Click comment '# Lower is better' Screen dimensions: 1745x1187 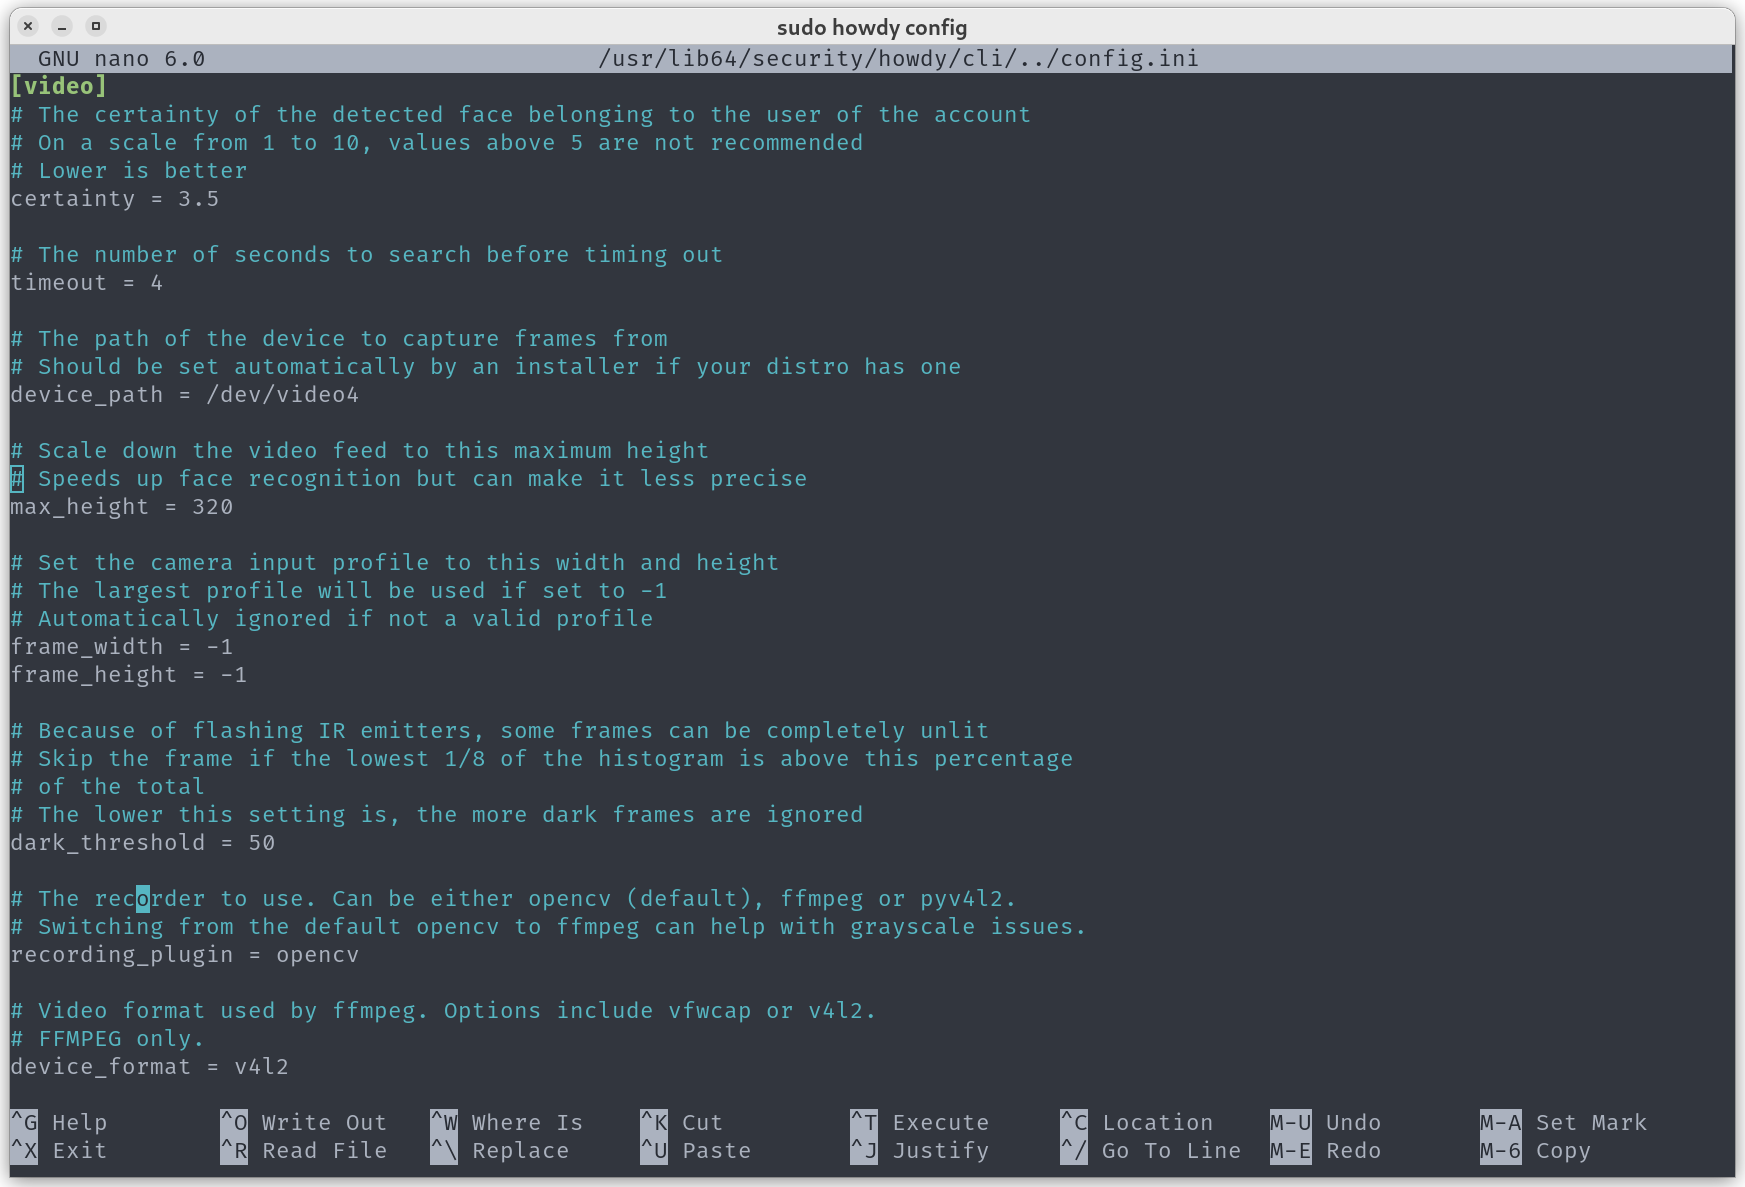128,171
